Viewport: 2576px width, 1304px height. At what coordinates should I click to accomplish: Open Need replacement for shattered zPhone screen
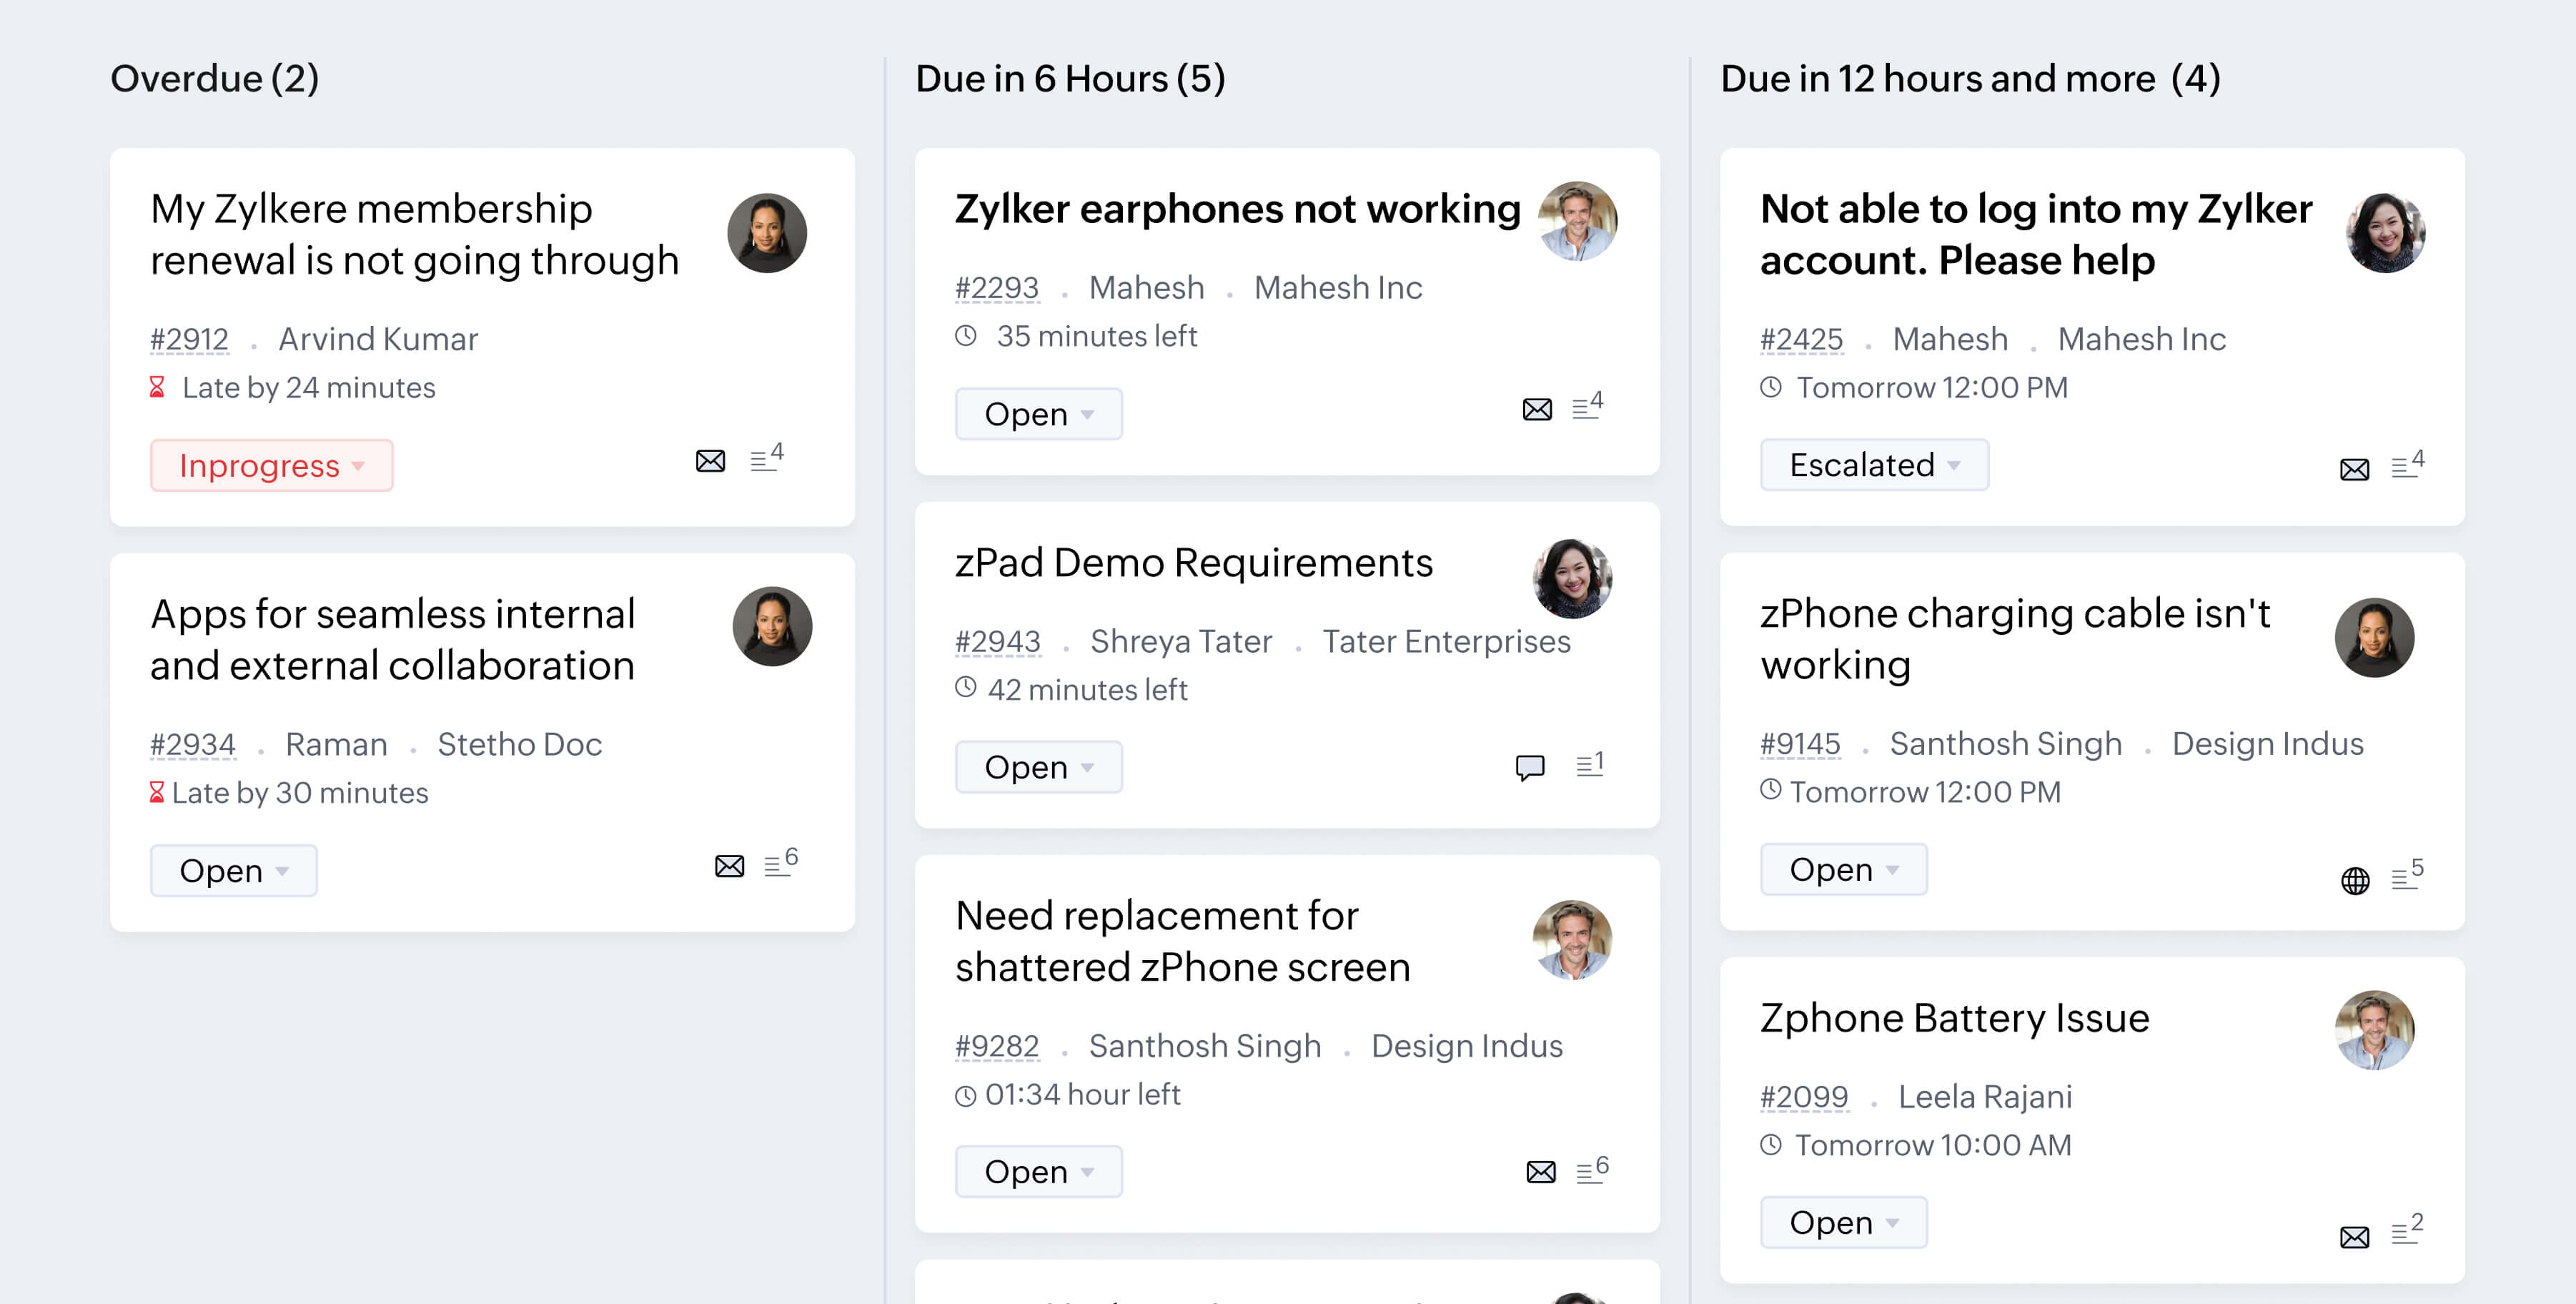(x=1182, y=941)
